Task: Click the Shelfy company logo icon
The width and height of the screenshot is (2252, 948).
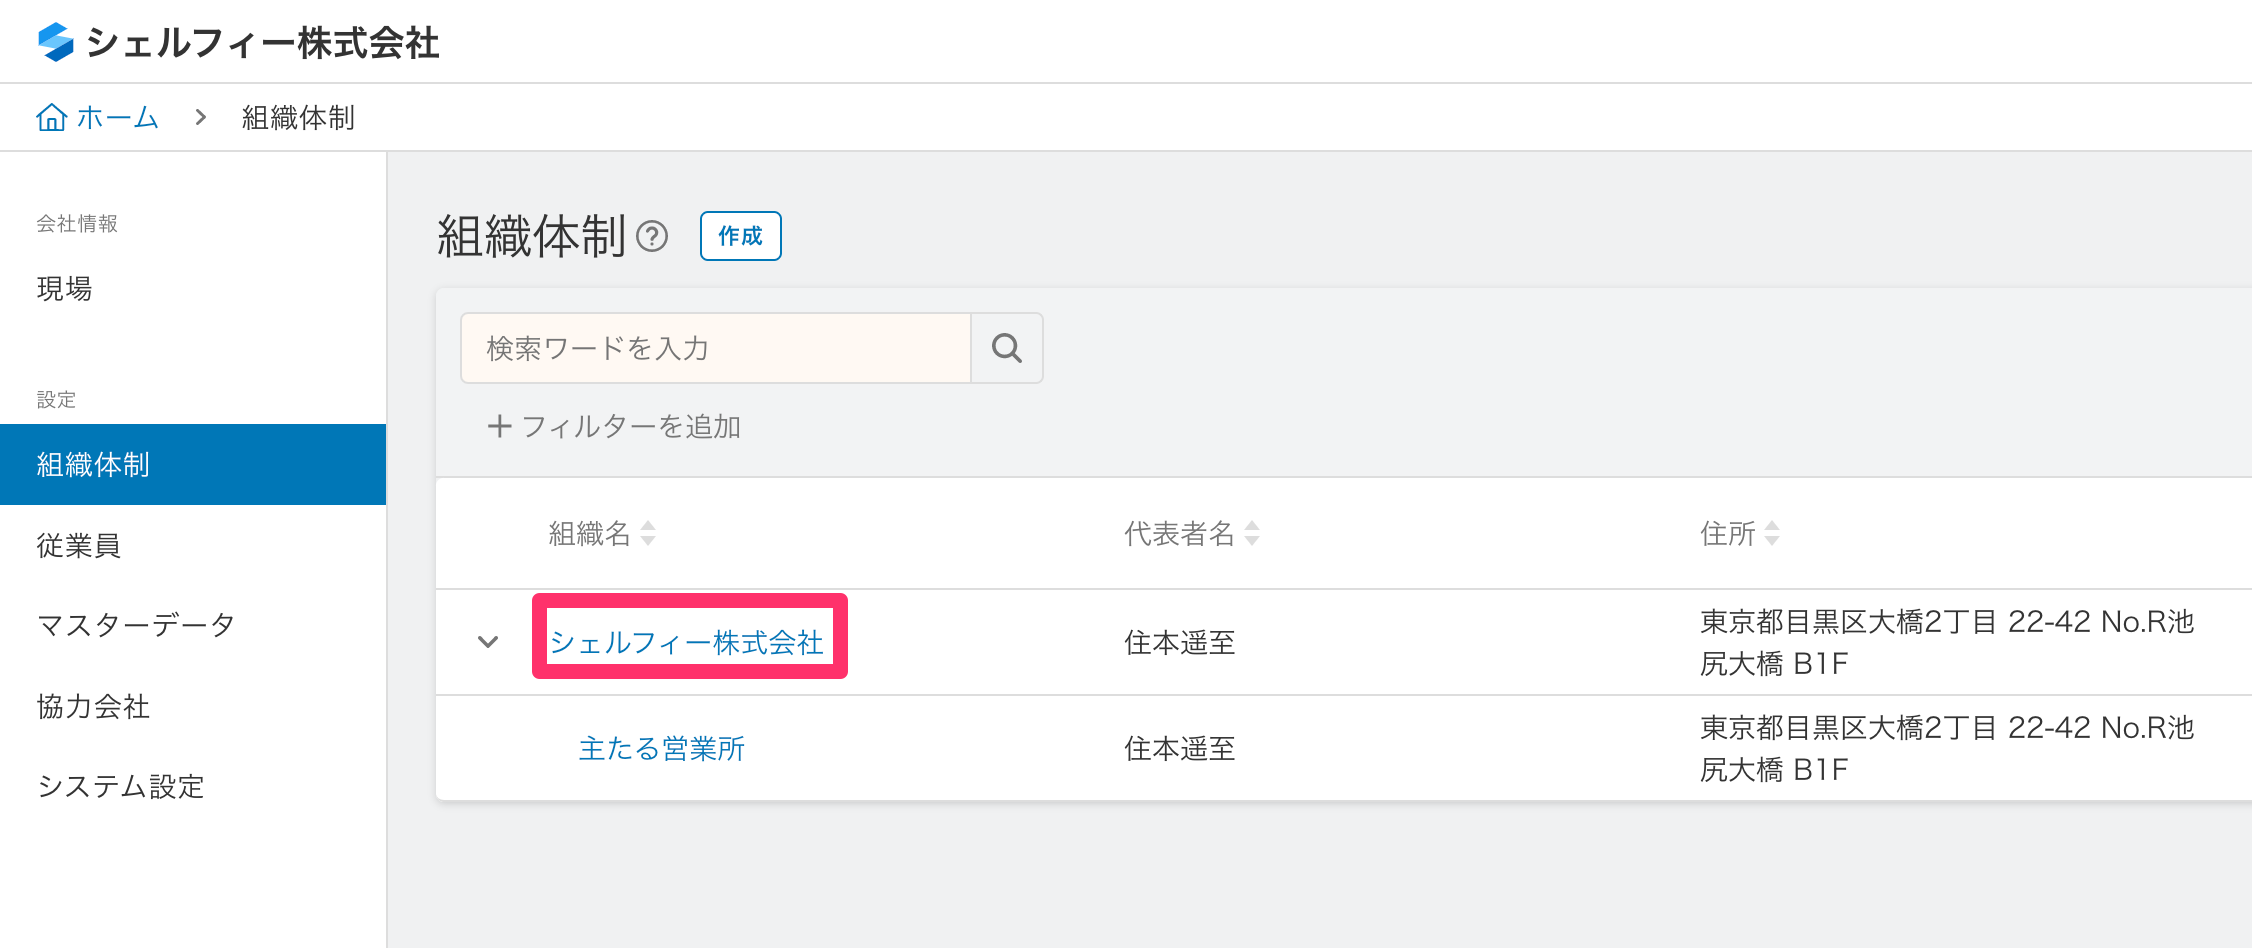Action: [x=56, y=42]
